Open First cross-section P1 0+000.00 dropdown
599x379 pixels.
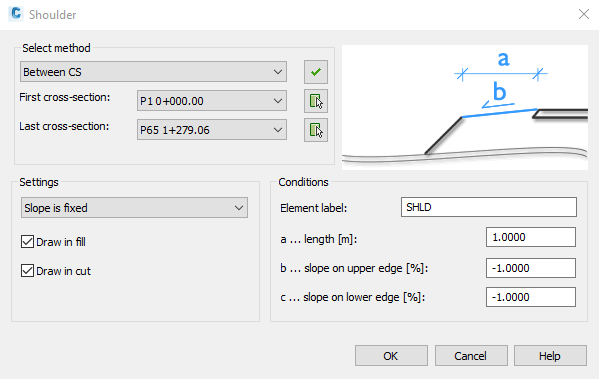click(x=212, y=101)
